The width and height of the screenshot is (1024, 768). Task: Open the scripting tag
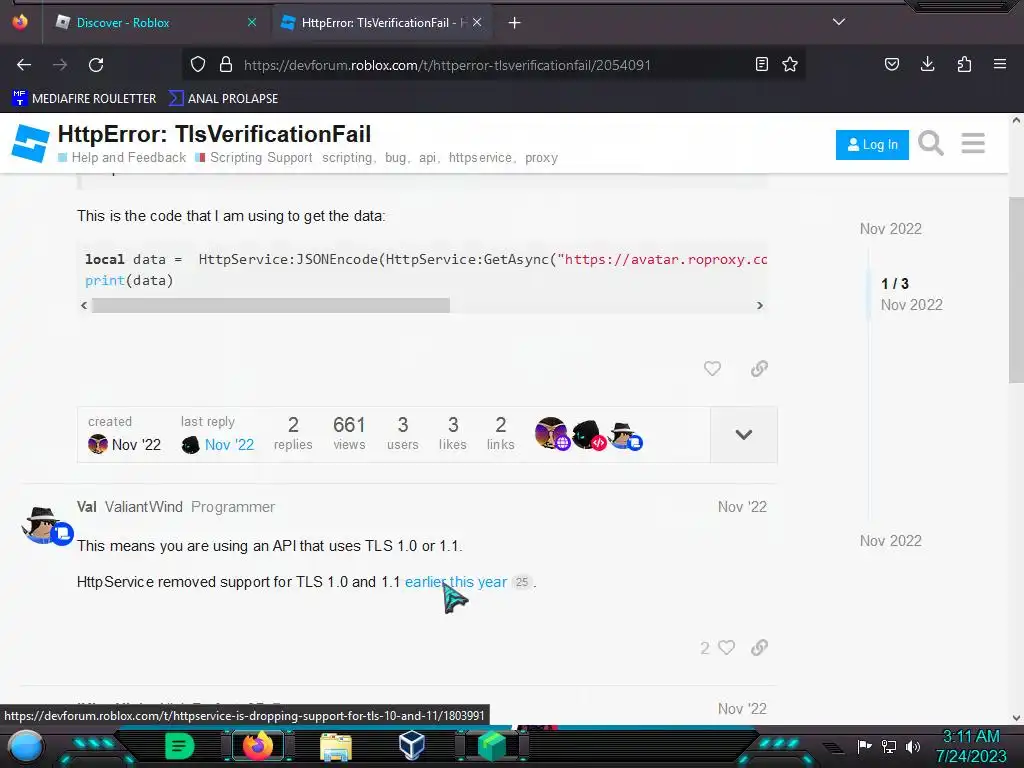(347, 158)
